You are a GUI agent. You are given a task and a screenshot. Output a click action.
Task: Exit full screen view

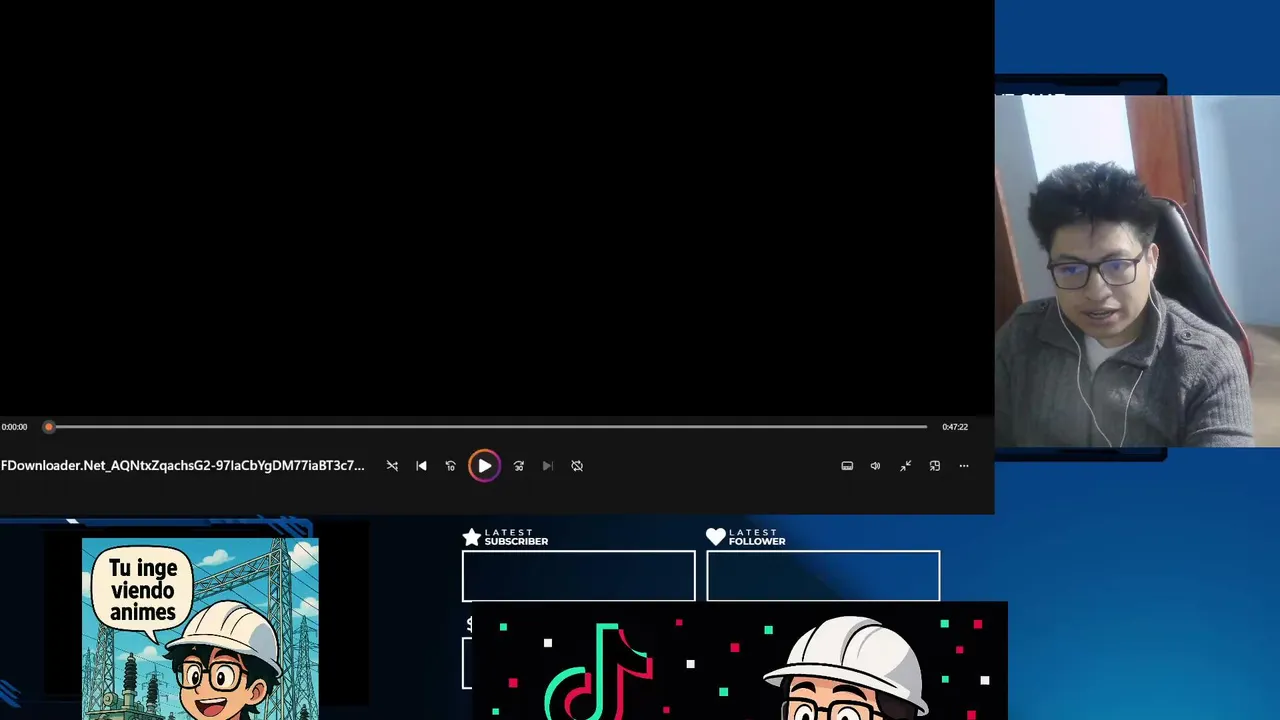[x=905, y=466]
